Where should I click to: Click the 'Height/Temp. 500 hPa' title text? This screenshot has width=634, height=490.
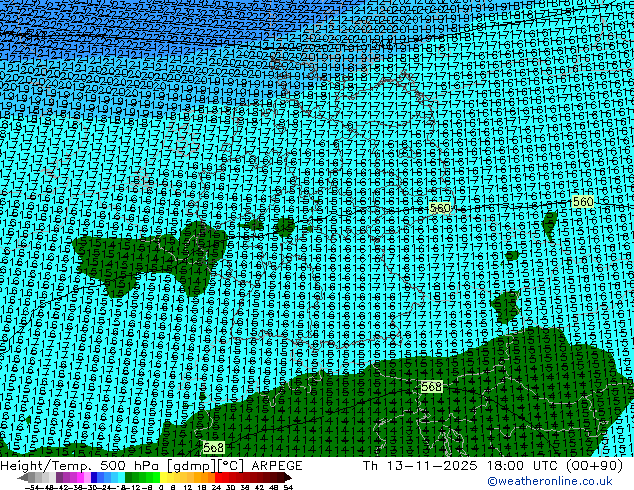[82, 465]
